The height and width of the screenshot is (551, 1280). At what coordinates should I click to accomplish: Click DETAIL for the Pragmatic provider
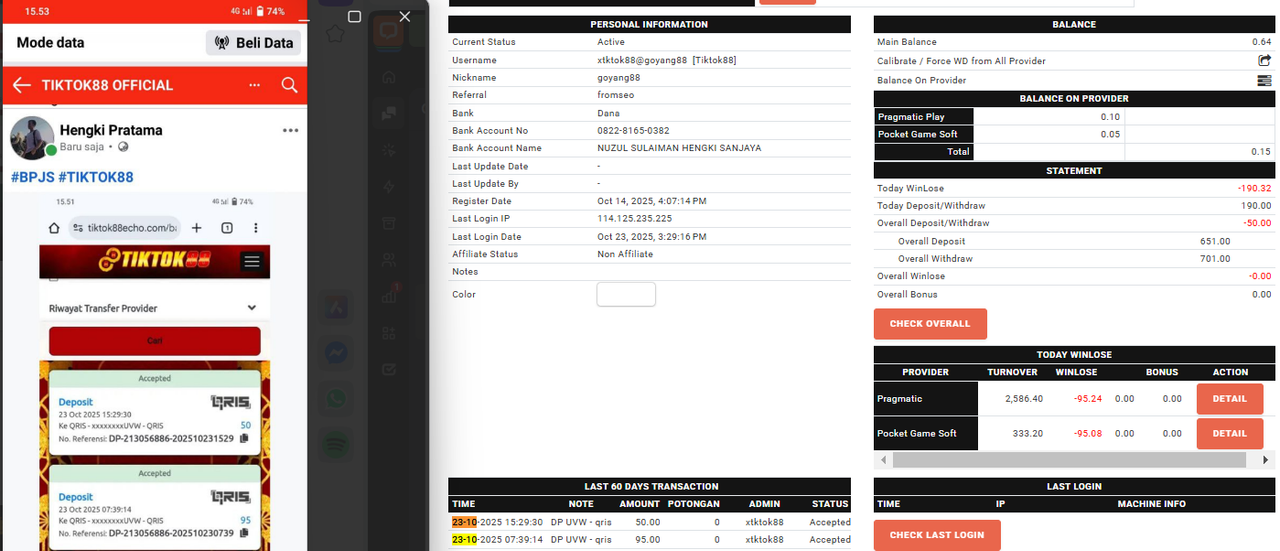(1229, 399)
